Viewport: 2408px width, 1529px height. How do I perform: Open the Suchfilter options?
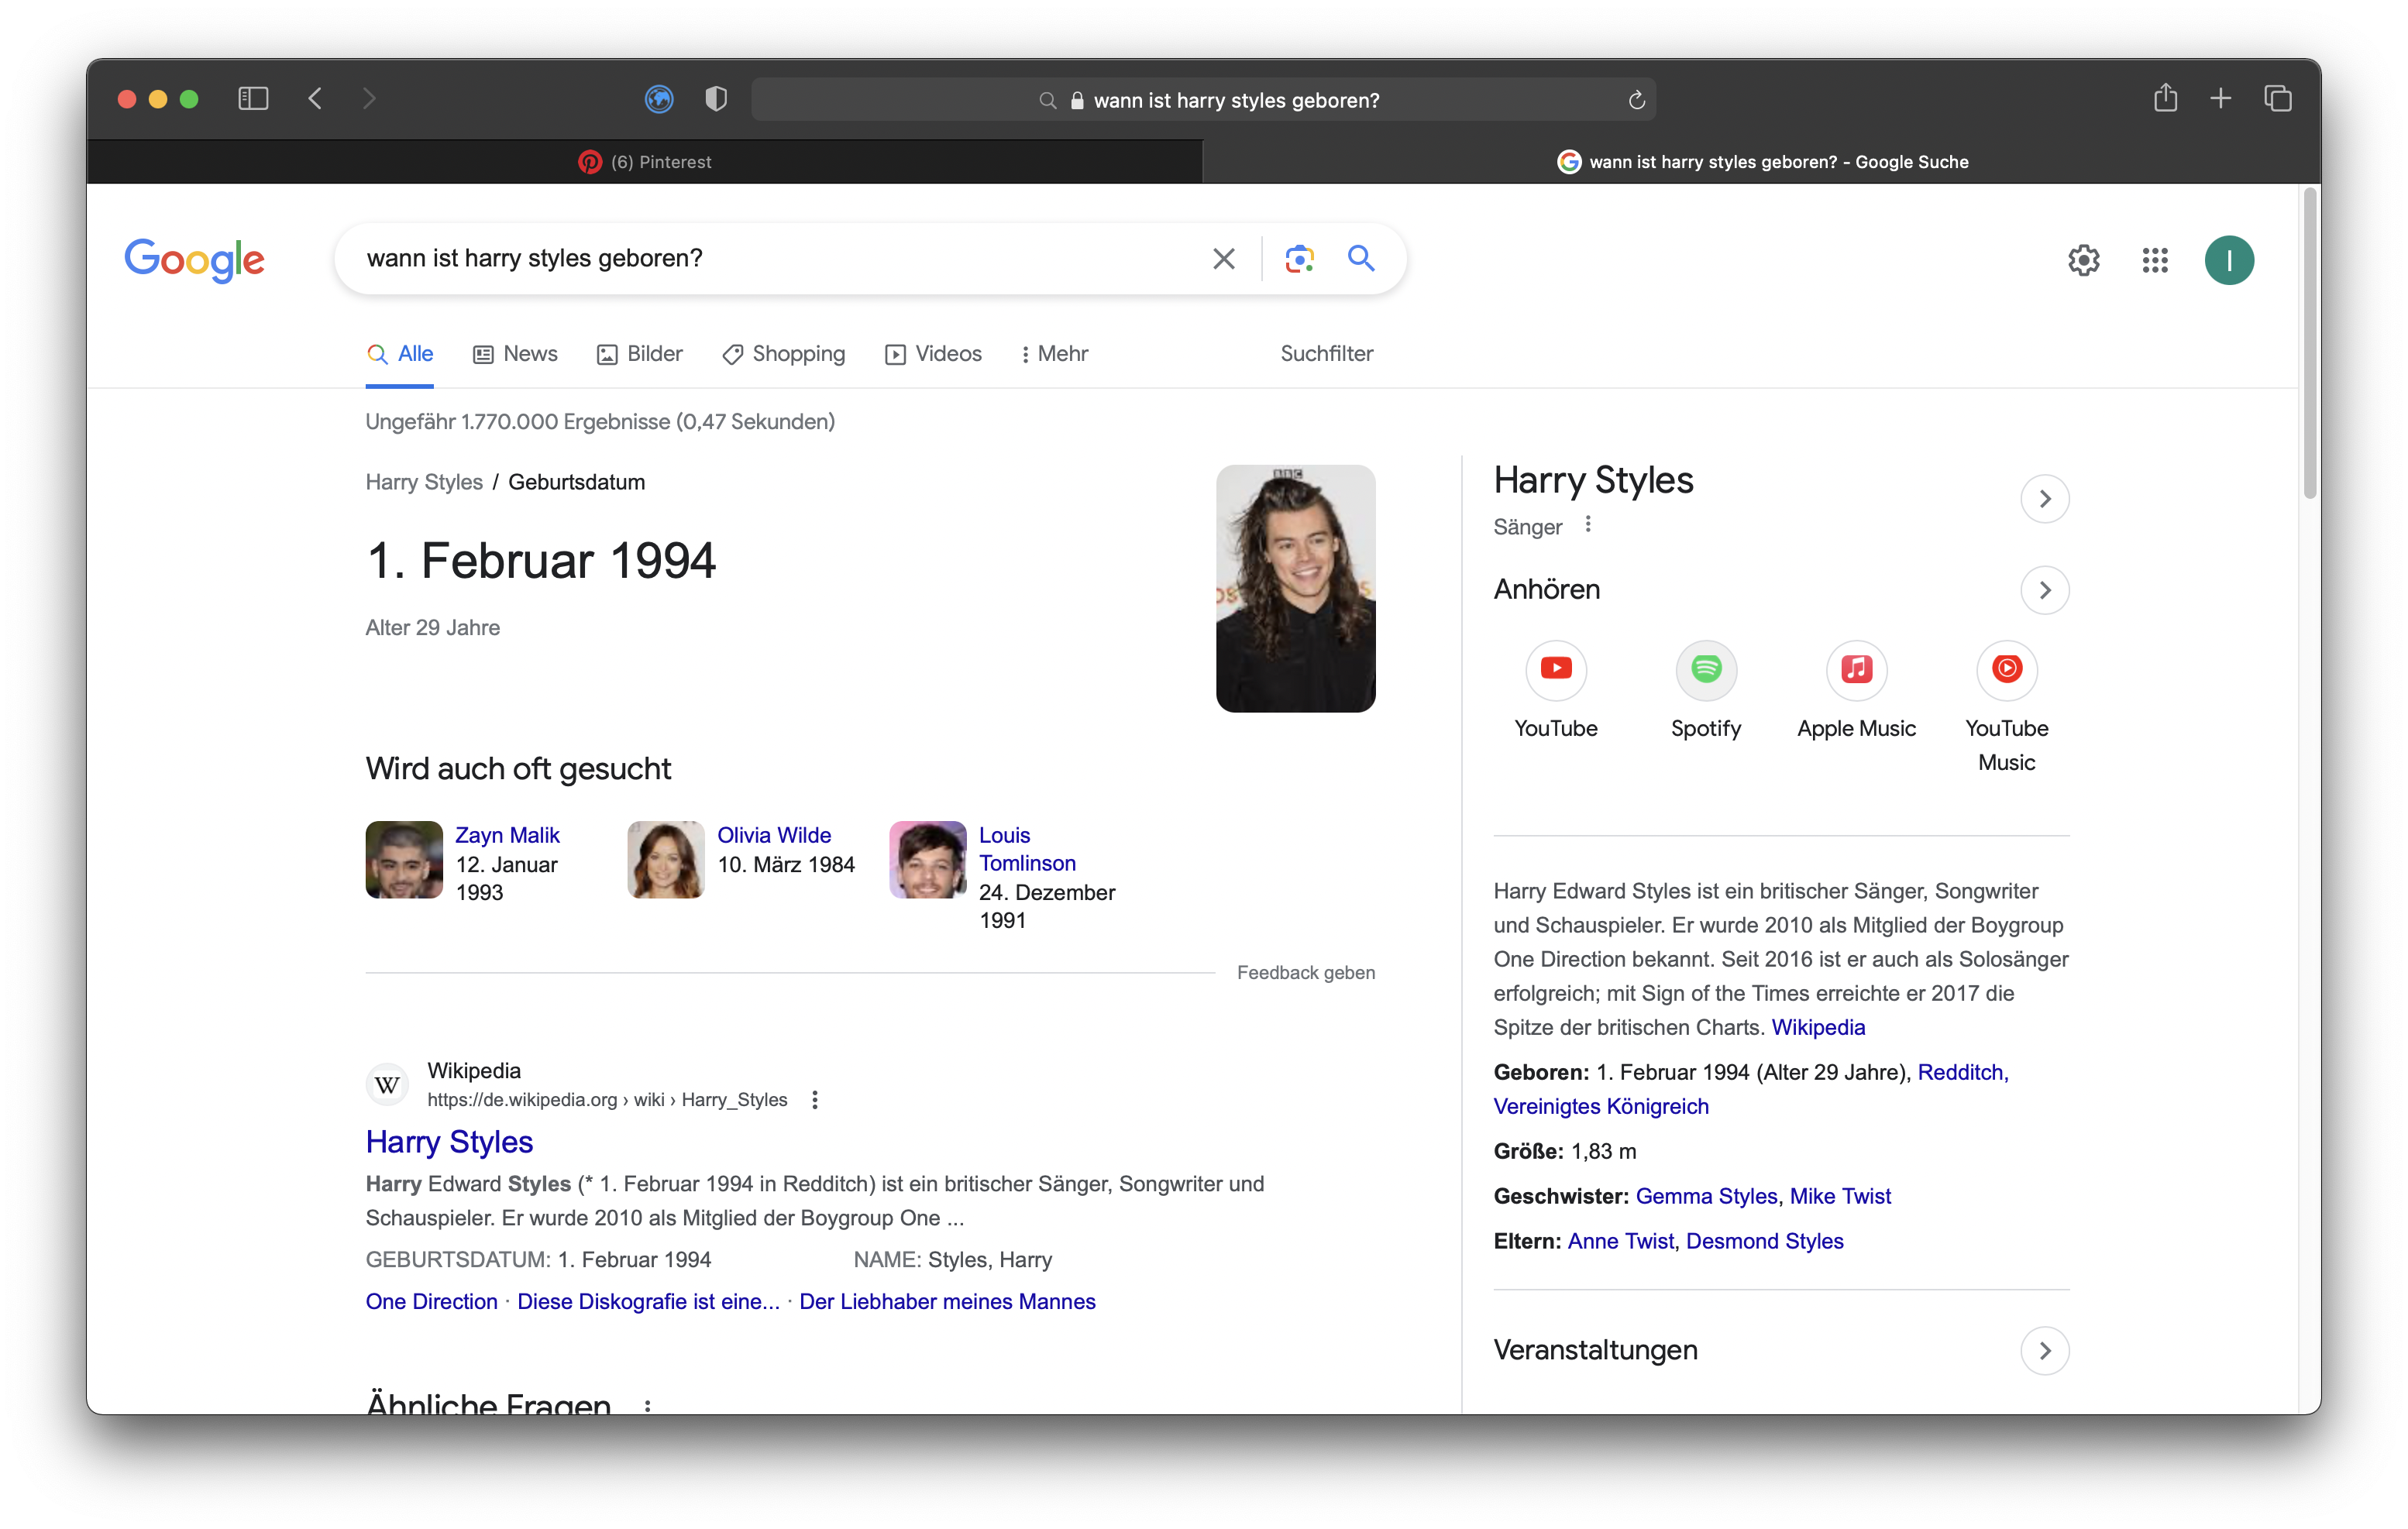click(1326, 354)
